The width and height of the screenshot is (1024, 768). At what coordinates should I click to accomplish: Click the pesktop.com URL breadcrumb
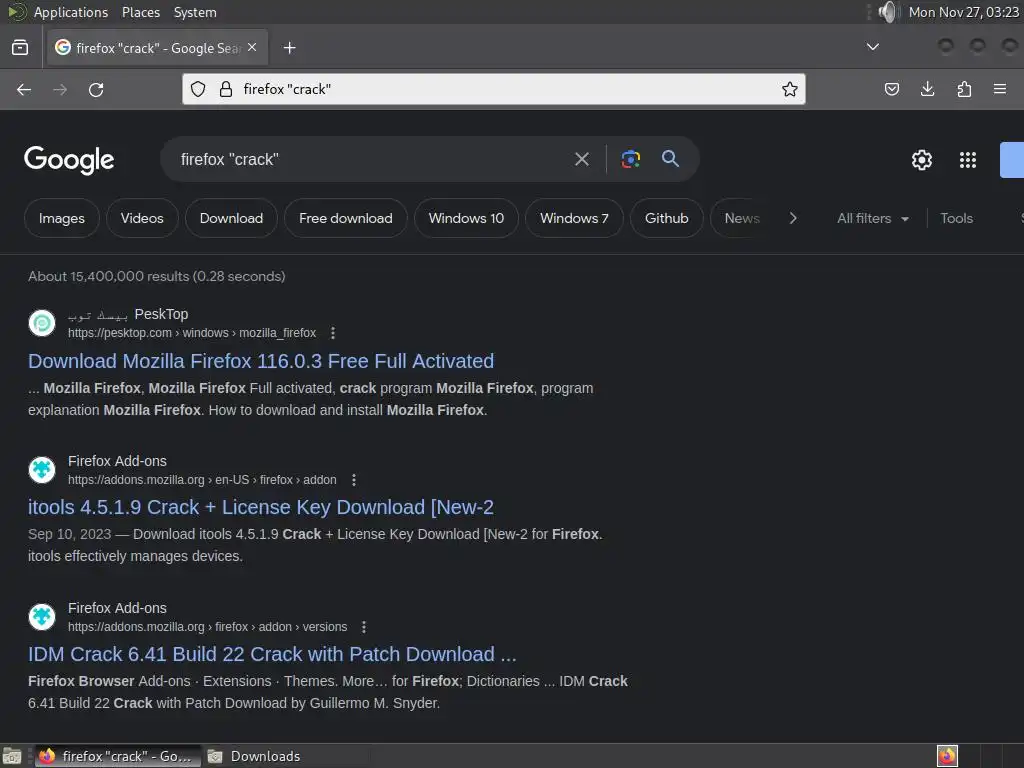pyautogui.click(x=191, y=333)
